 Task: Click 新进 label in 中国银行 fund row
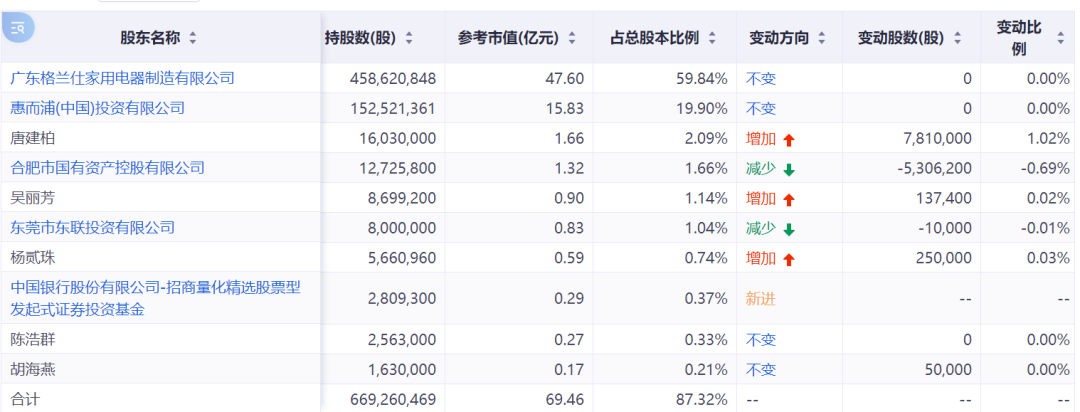click(x=761, y=299)
